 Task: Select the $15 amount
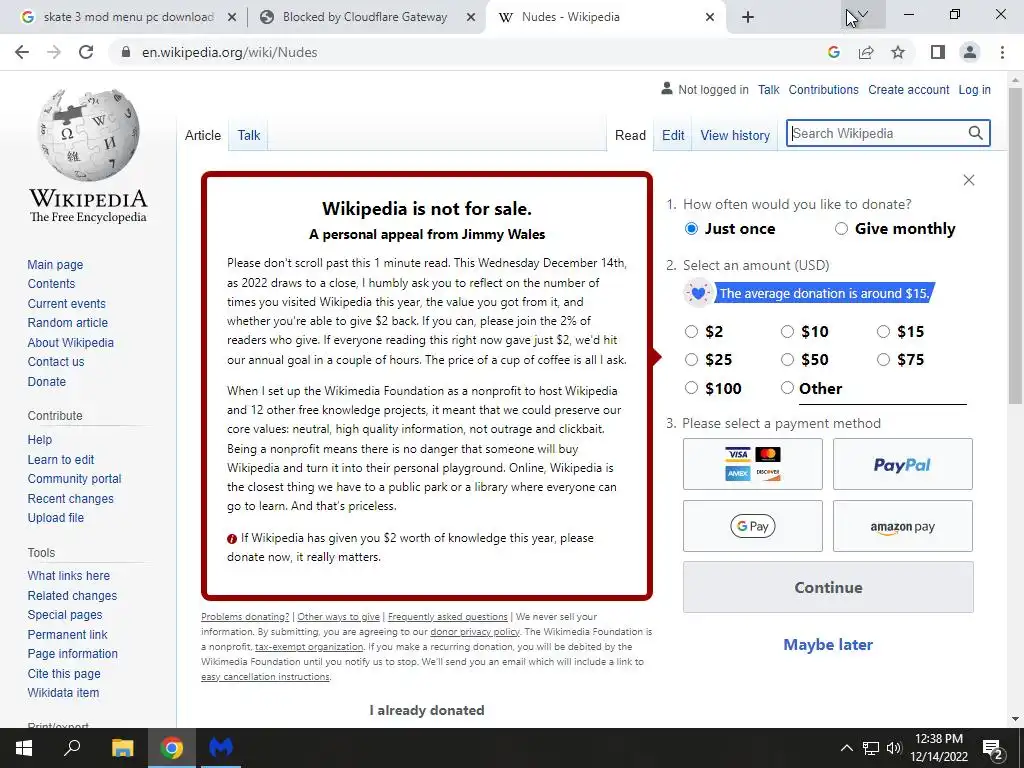[883, 332]
